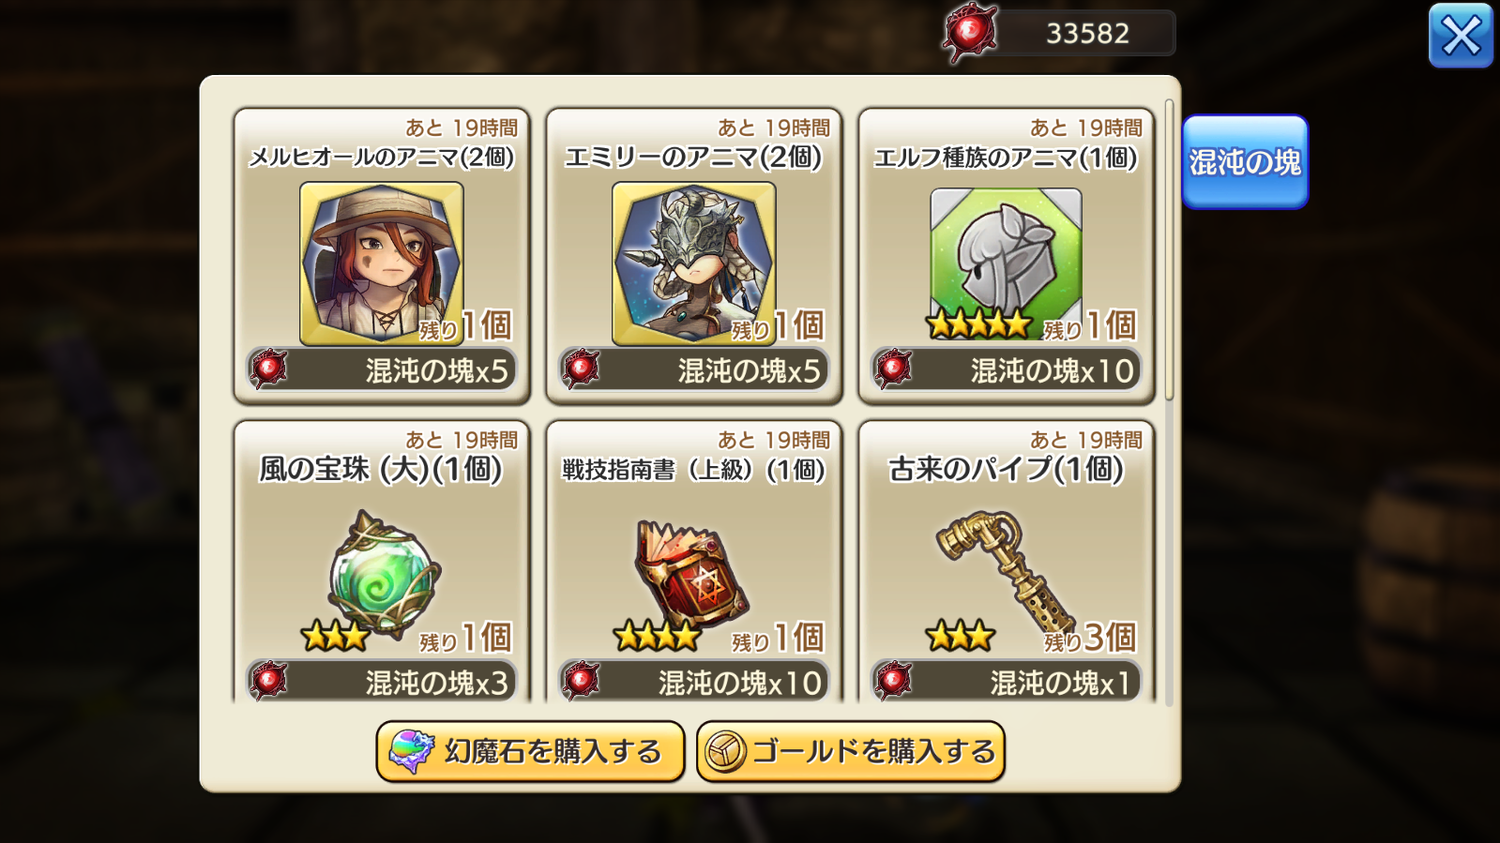Viewport: 1500px width, 843px height.
Task: Buy ancient pipe for 混沌の塊x1
Action: (x=1006, y=681)
